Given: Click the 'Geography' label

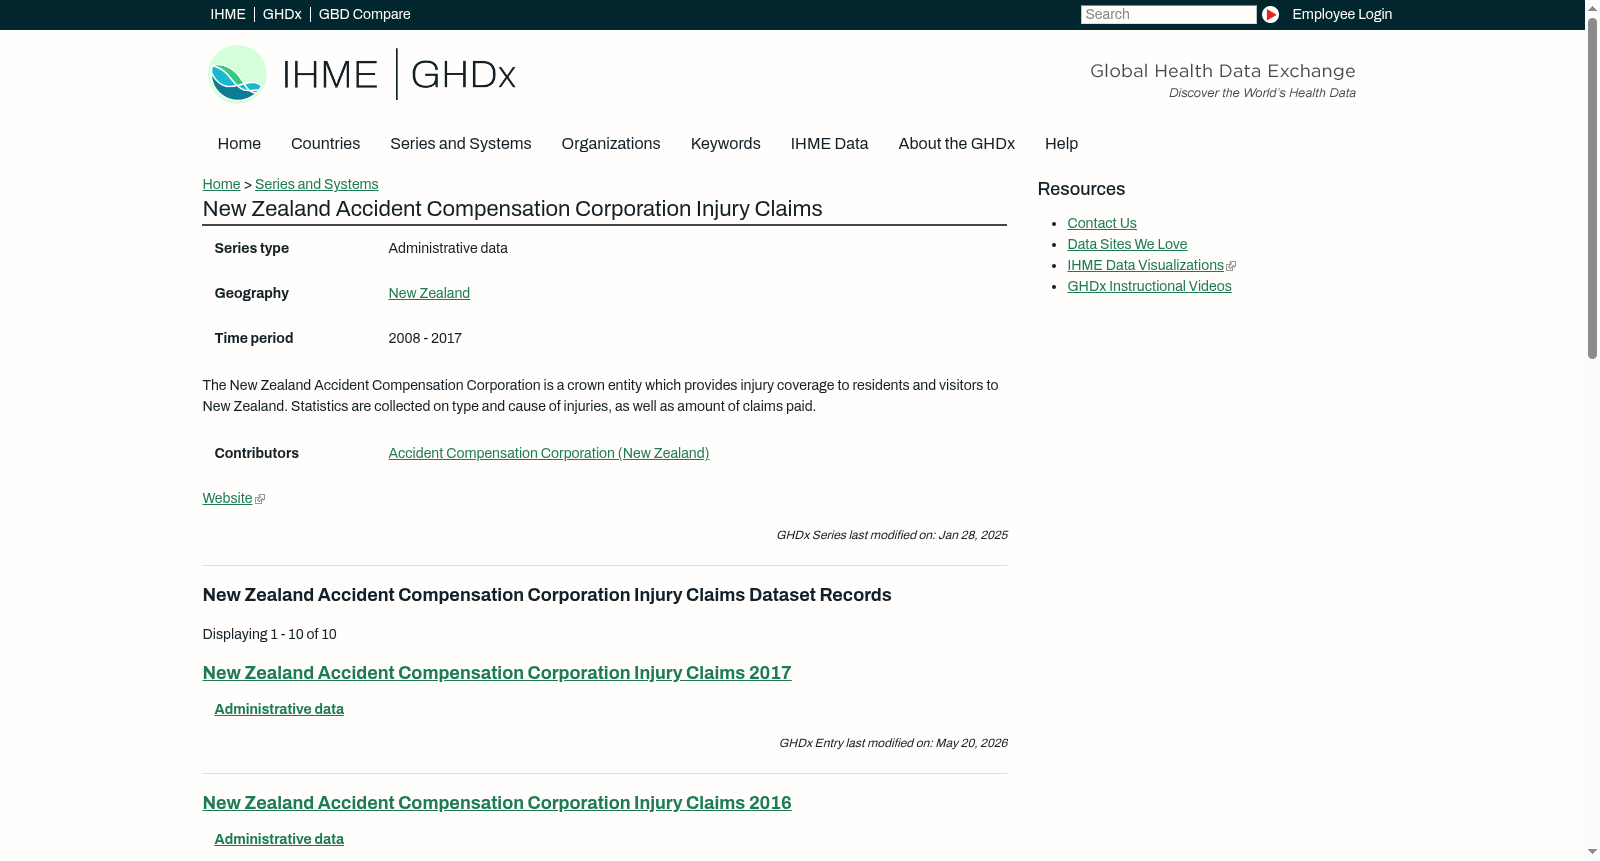Looking at the screenshot, I should pos(252,293).
